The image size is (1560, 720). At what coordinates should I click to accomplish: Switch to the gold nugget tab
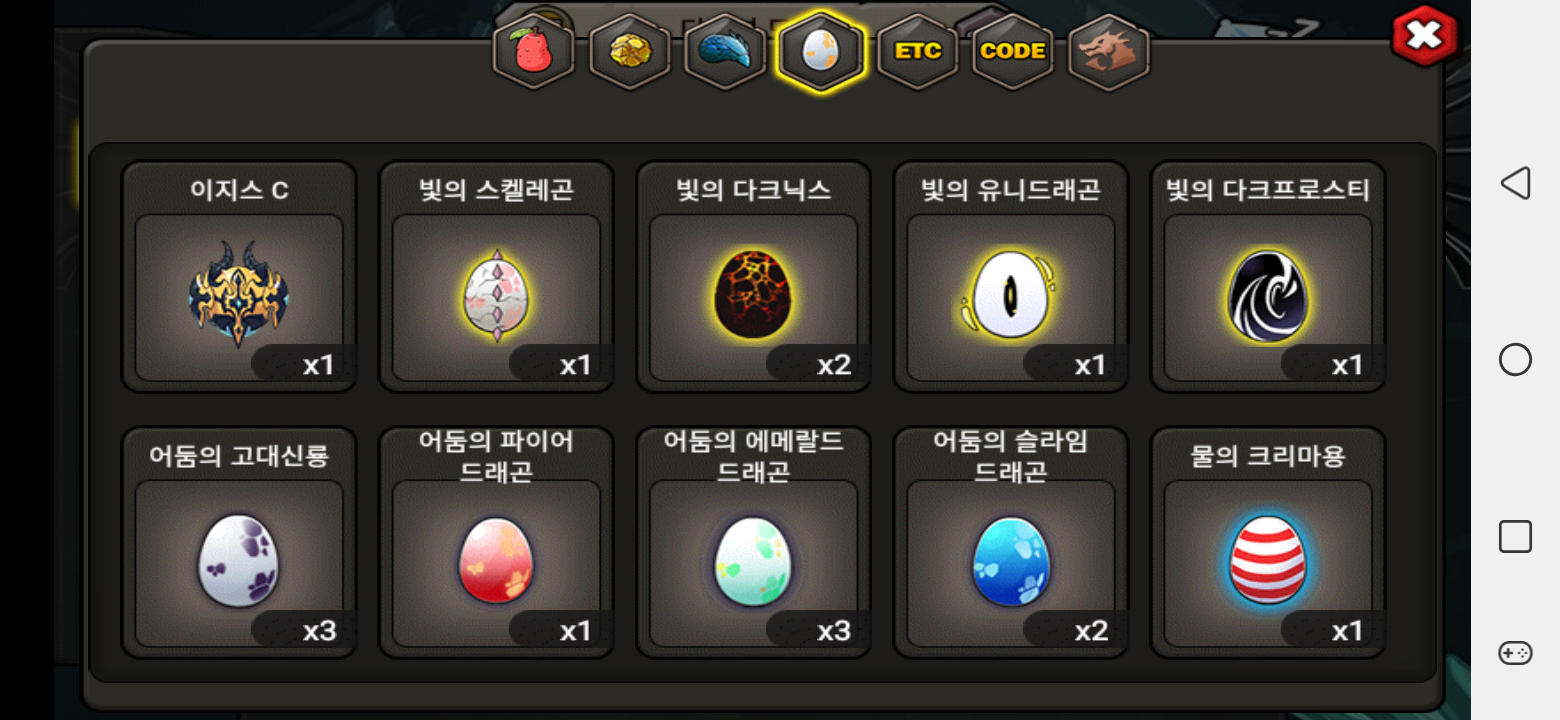click(x=630, y=51)
